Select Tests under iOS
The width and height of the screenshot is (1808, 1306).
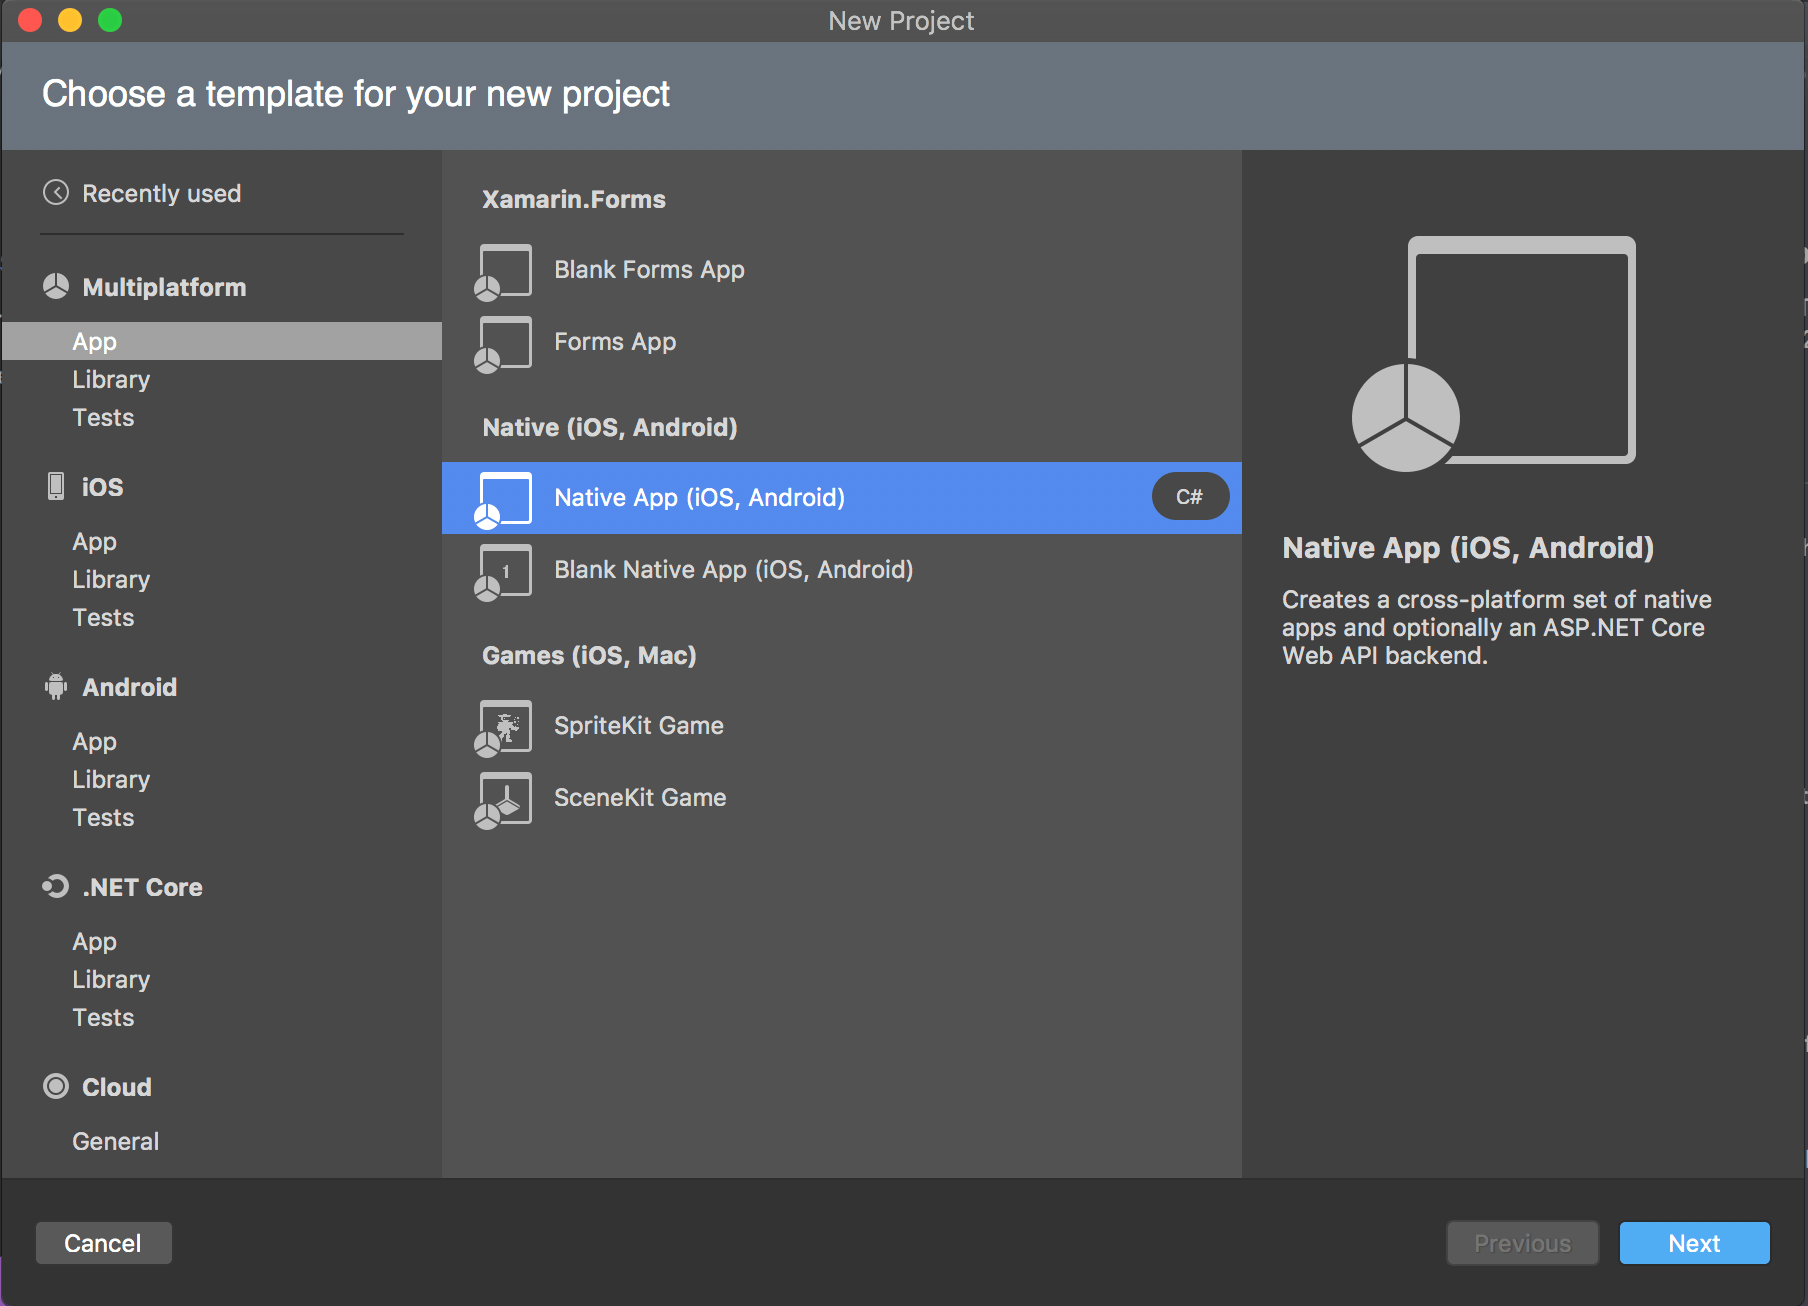(103, 617)
